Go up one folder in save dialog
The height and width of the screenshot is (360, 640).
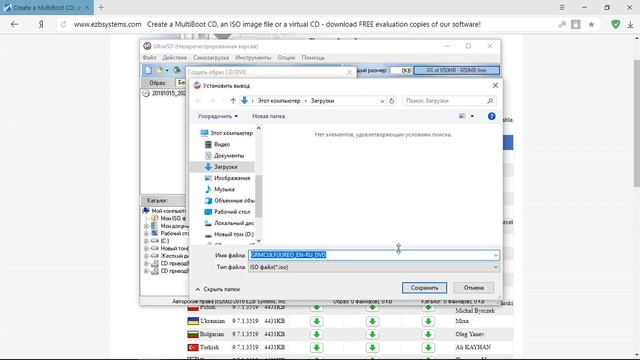pyautogui.click(x=233, y=101)
